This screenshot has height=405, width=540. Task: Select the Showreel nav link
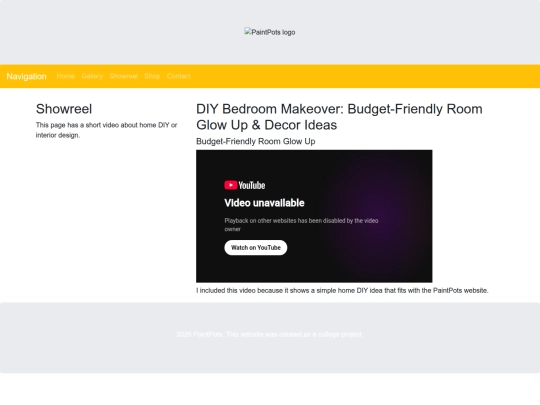click(x=124, y=76)
